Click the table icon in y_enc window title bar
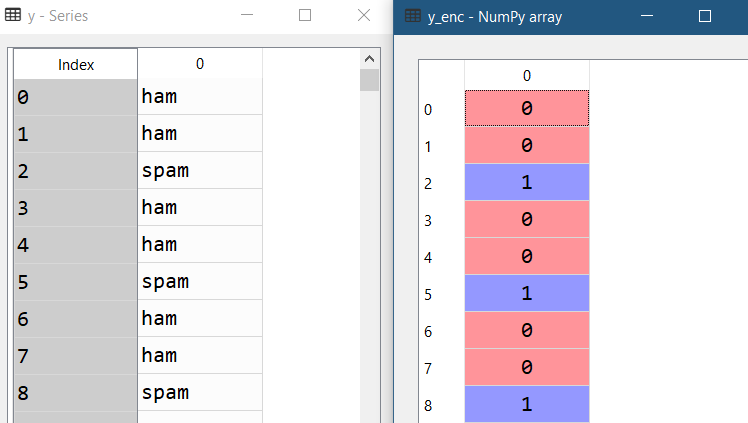Image resolution: width=748 pixels, height=423 pixels. [x=413, y=16]
